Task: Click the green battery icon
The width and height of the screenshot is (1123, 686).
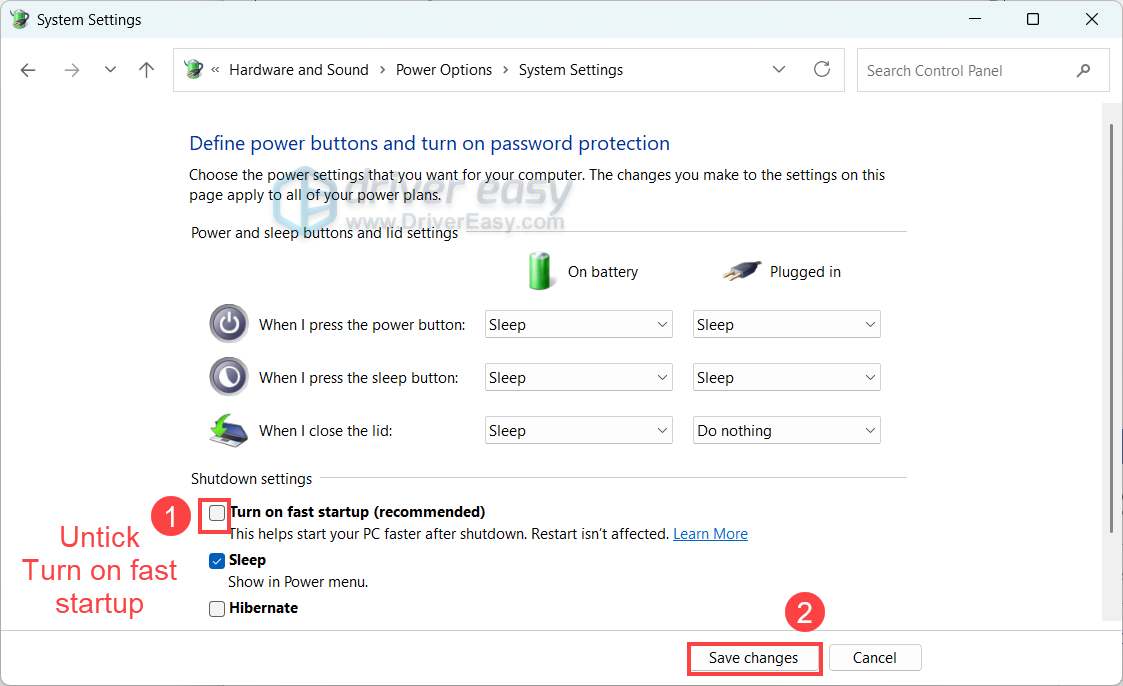Action: 540,271
